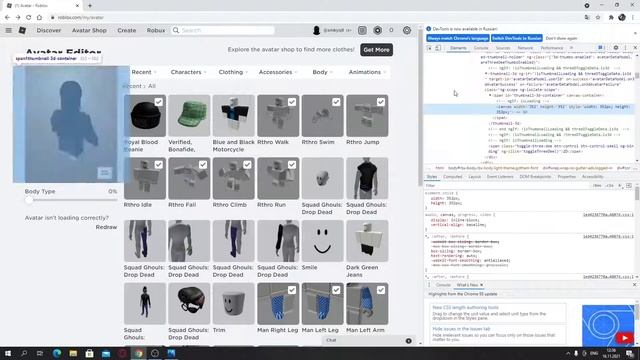Open Discover in Roblox navigation
Screen dimensions: 640x360
pos(49,30)
